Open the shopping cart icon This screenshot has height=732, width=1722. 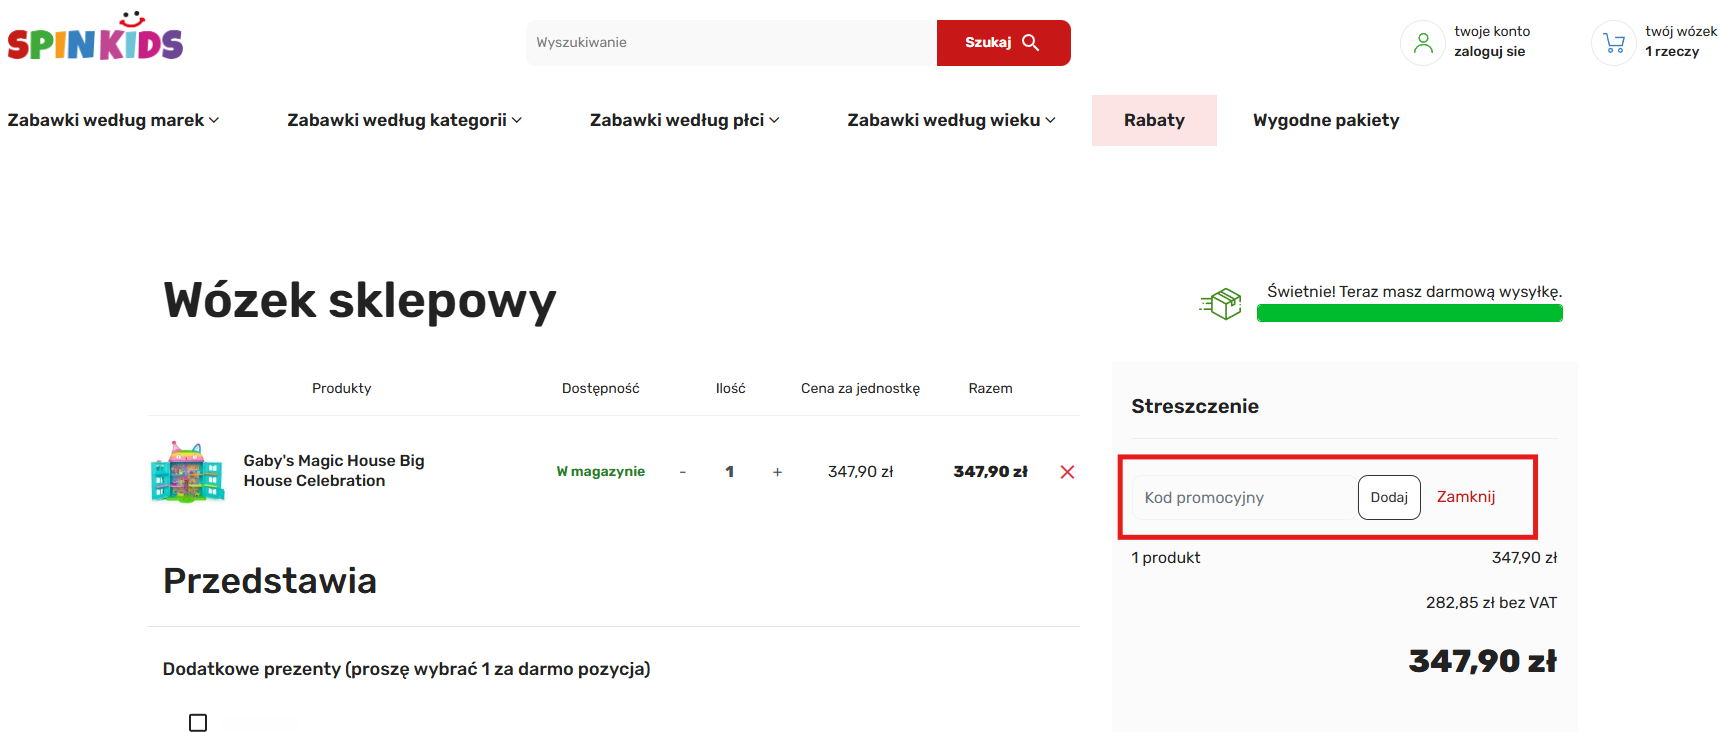(1613, 43)
